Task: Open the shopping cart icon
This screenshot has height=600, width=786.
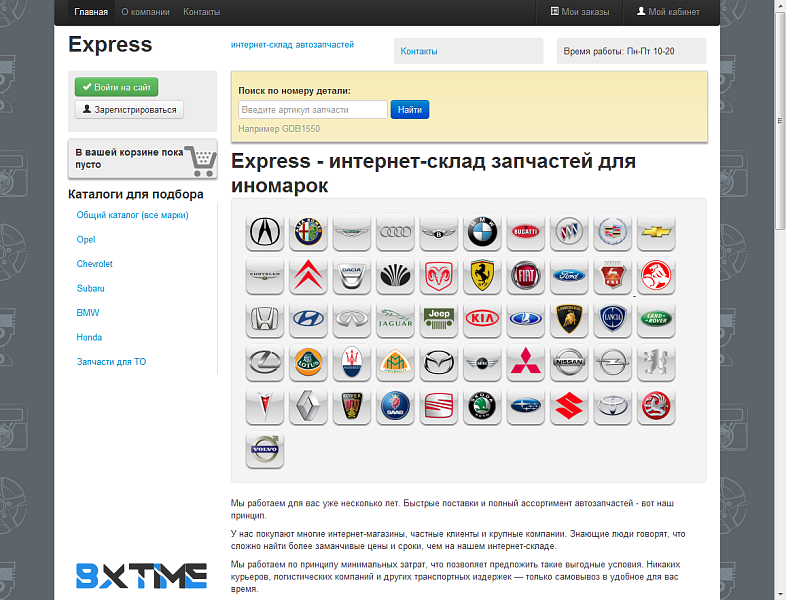Action: point(202,161)
